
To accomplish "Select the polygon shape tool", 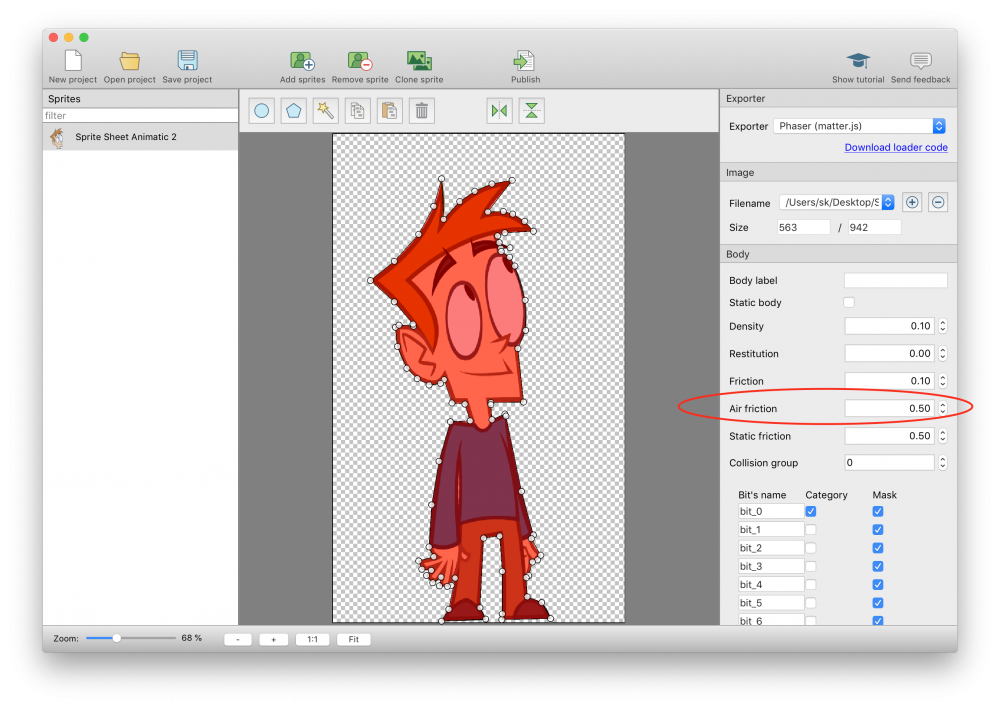I will [x=293, y=111].
